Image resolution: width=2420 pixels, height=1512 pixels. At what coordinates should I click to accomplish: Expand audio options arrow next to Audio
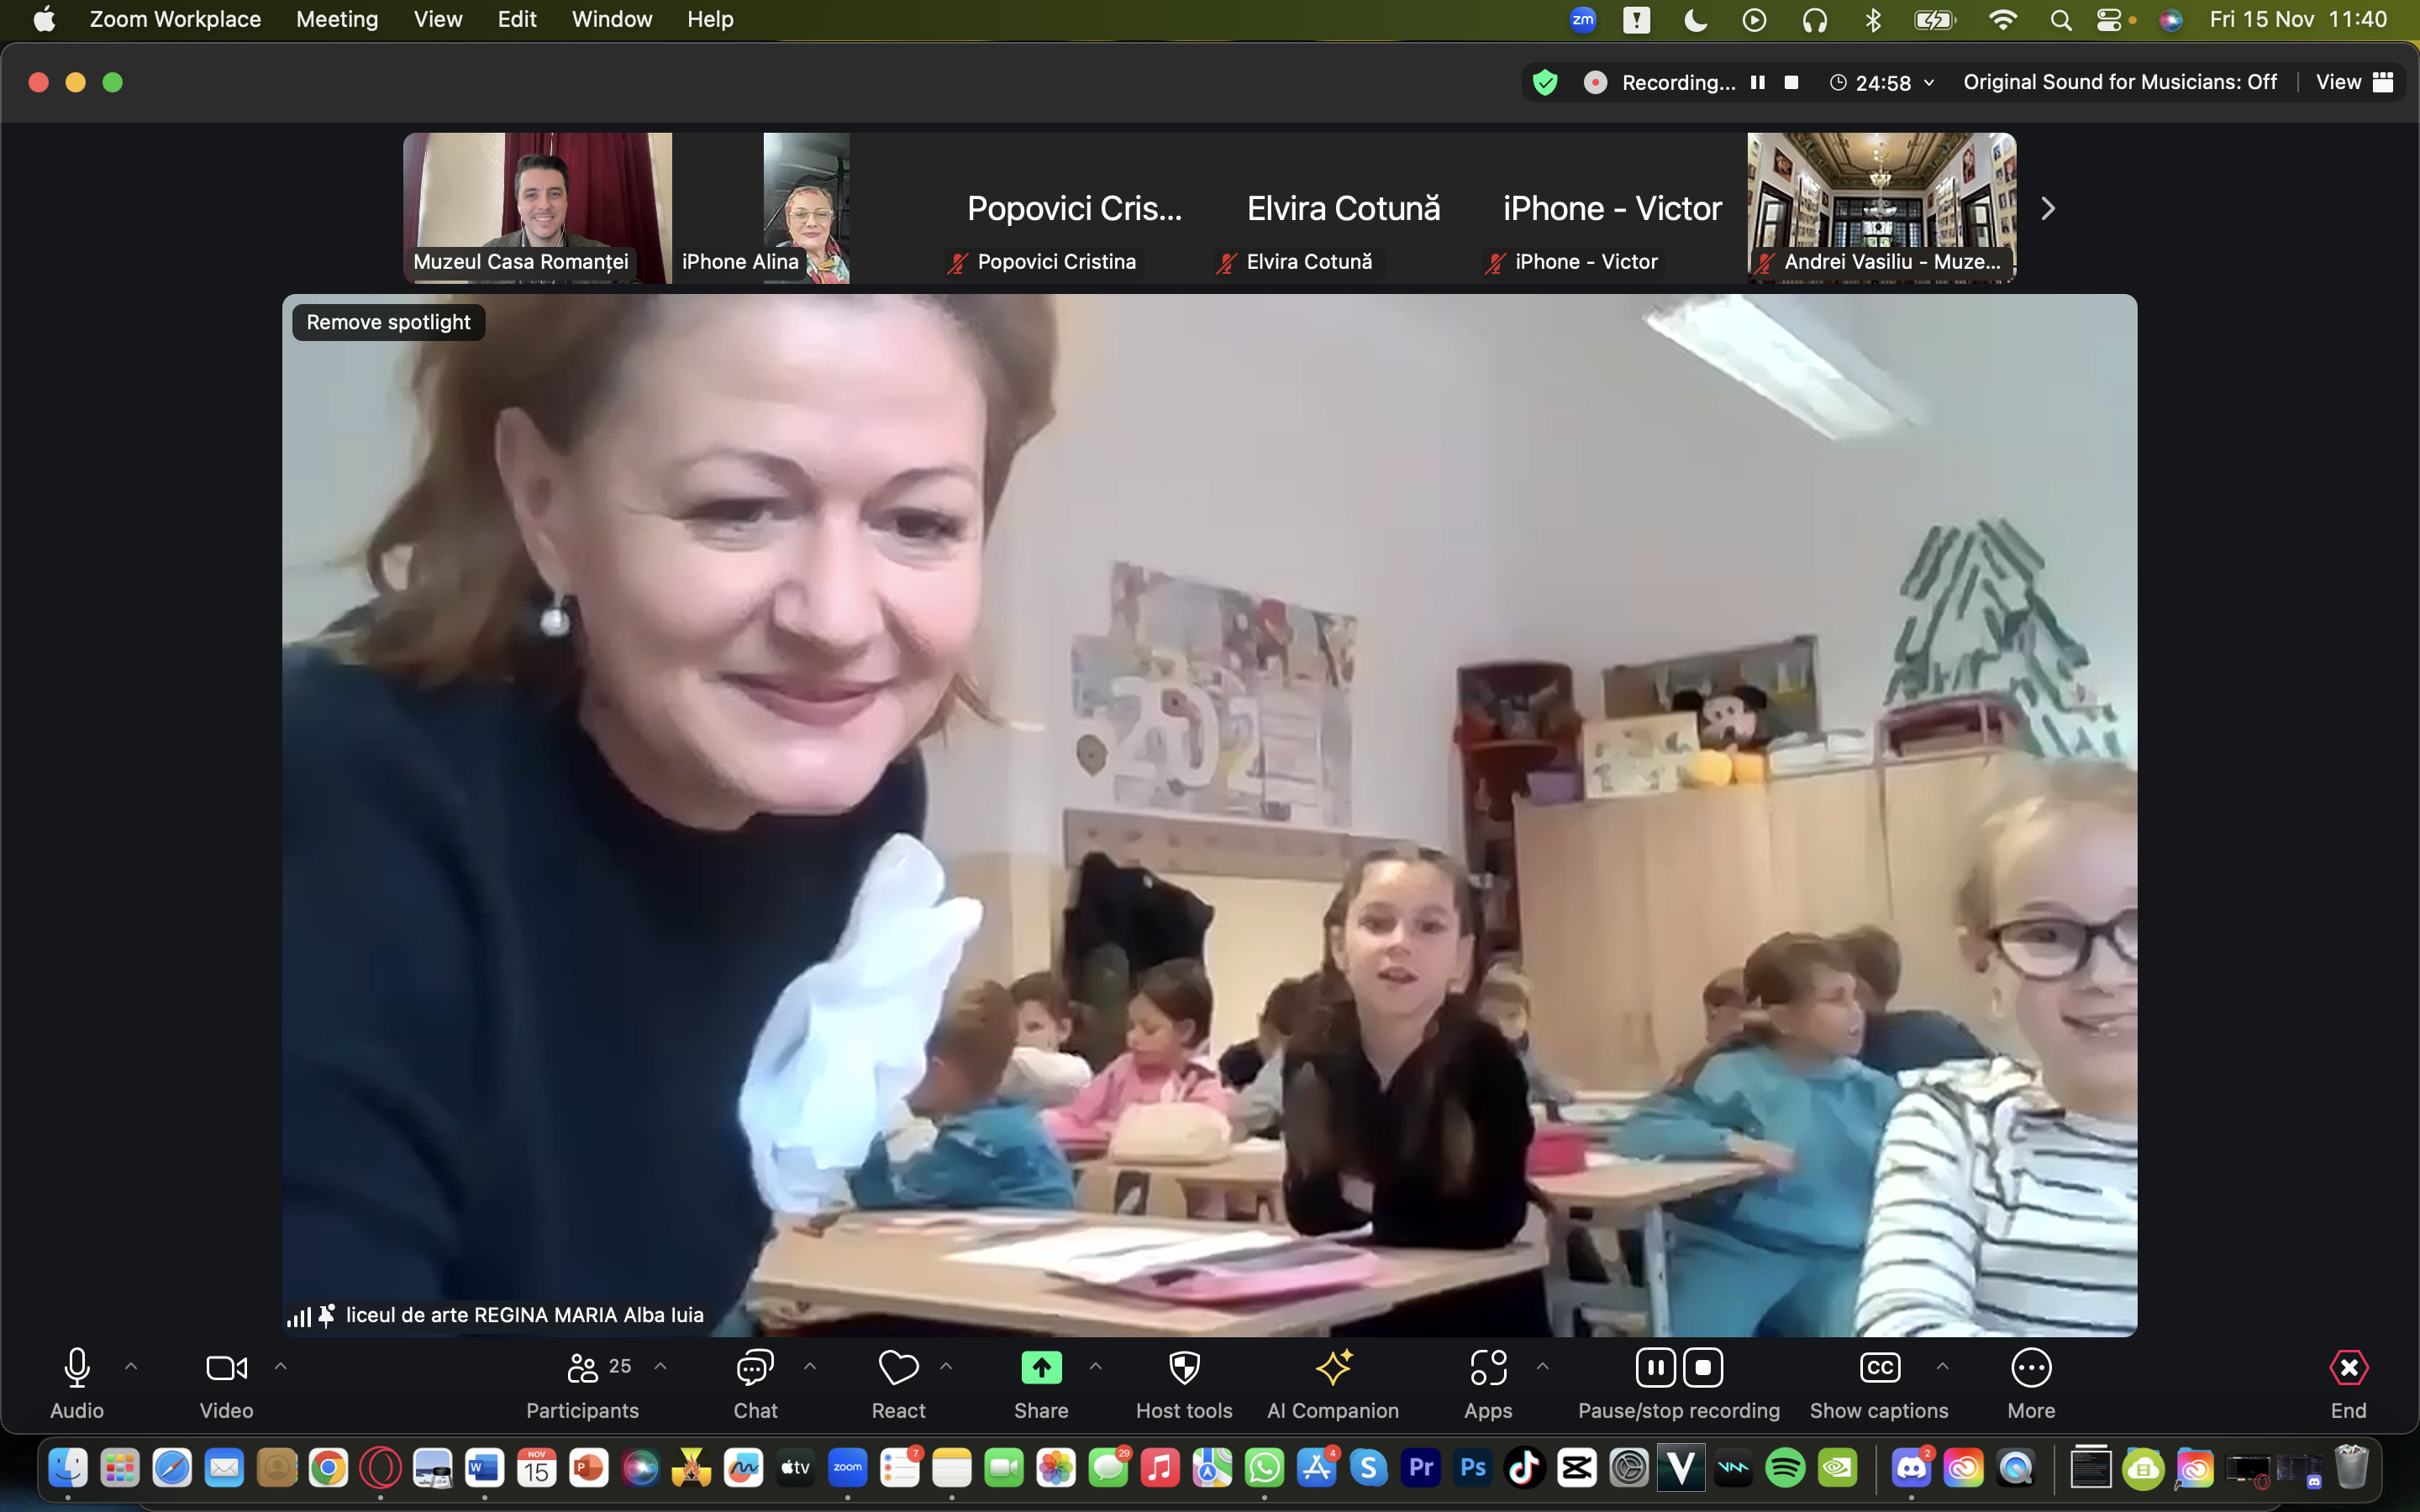pyautogui.click(x=131, y=1366)
